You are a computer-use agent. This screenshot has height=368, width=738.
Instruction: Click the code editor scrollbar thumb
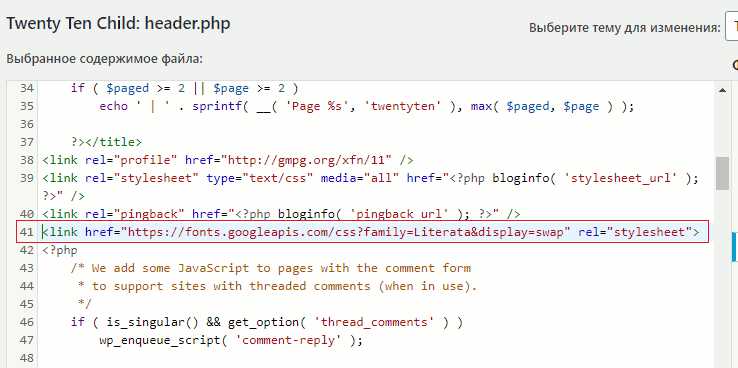click(x=722, y=173)
